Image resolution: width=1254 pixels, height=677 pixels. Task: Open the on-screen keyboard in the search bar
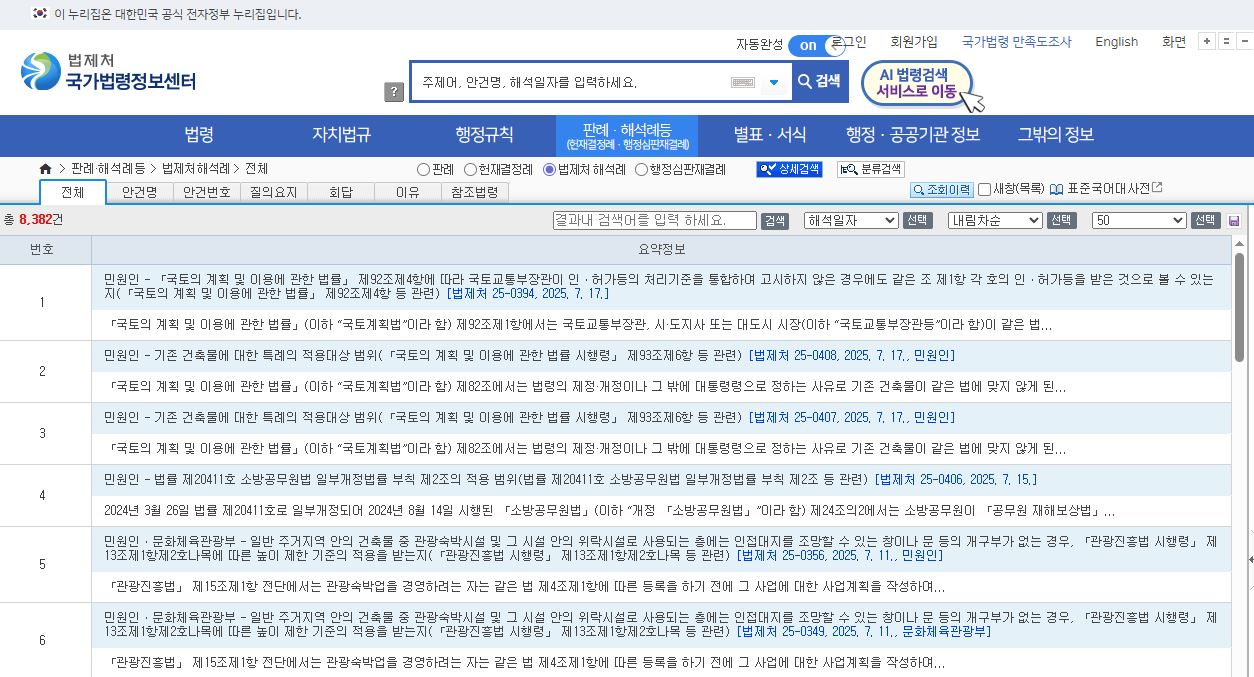741,82
